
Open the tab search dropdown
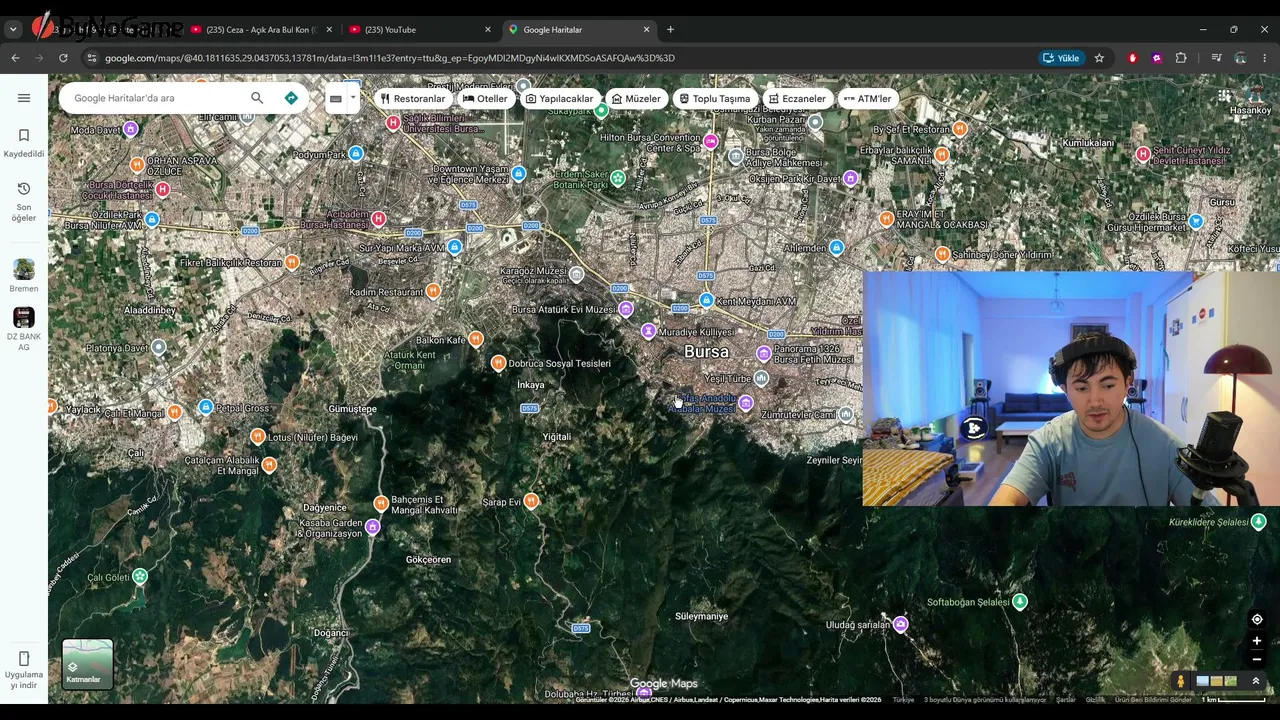click(x=14, y=30)
